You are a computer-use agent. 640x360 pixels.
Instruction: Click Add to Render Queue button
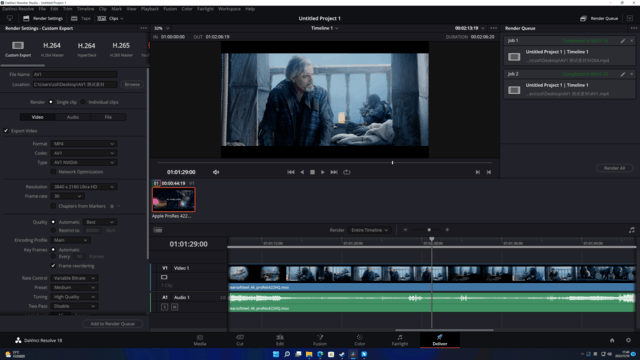pyautogui.click(x=112, y=324)
